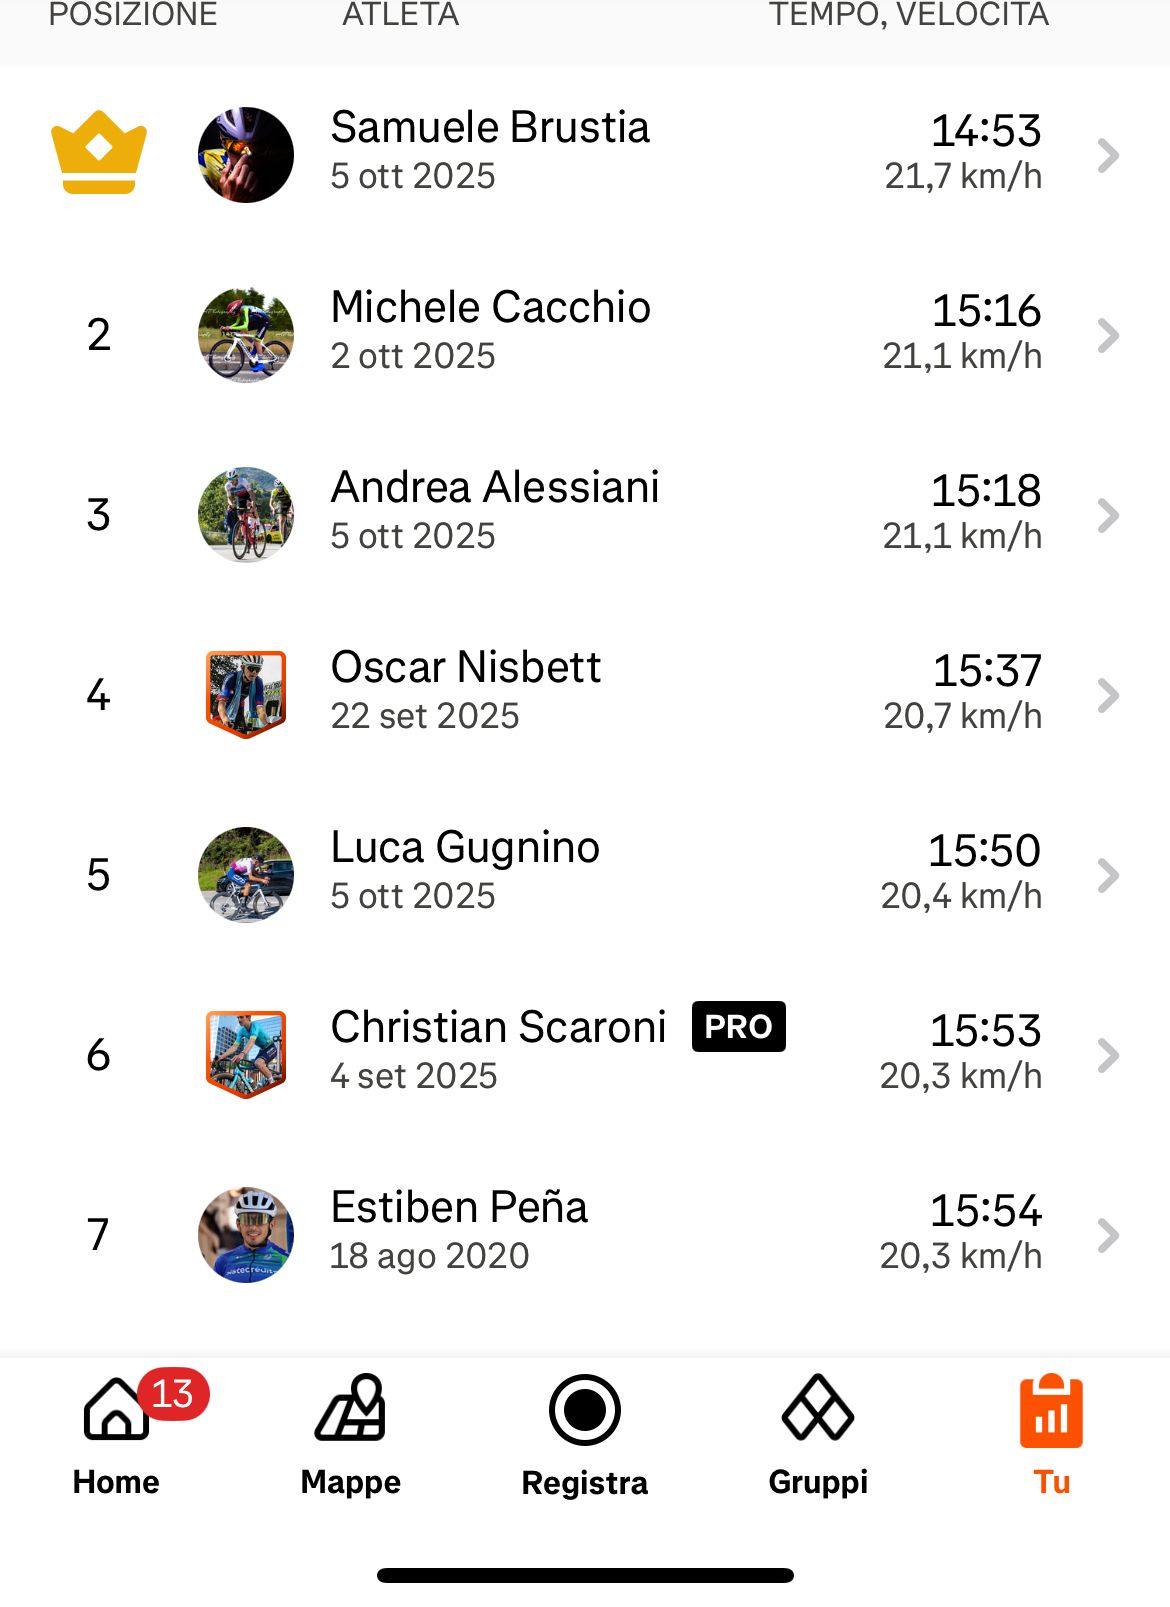The image size is (1170, 1607).
Task: Open Oscar Nisbett's row chevron
Action: click(1107, 695)
